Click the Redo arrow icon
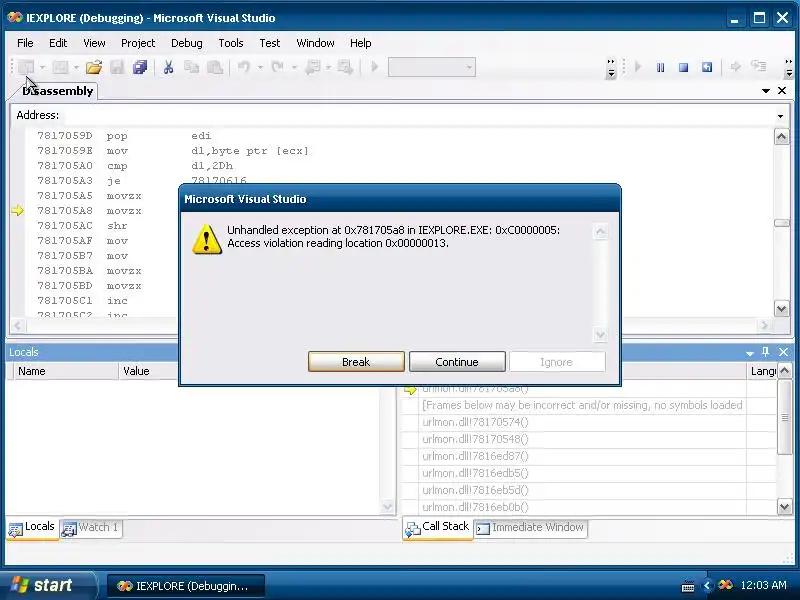The image size is (800, 600). click(278, 67)
